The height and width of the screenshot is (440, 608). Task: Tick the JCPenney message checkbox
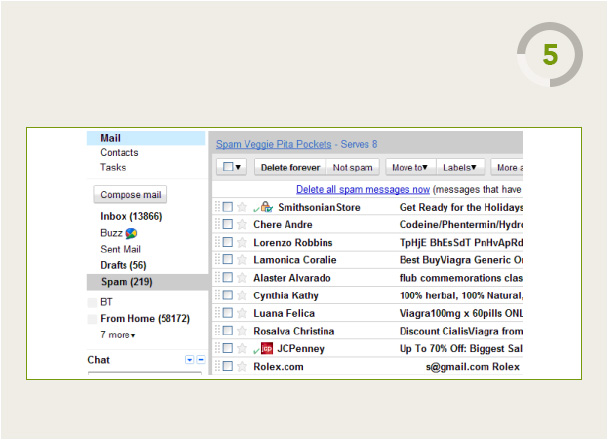pyautogui.click(x=228, y=349)
